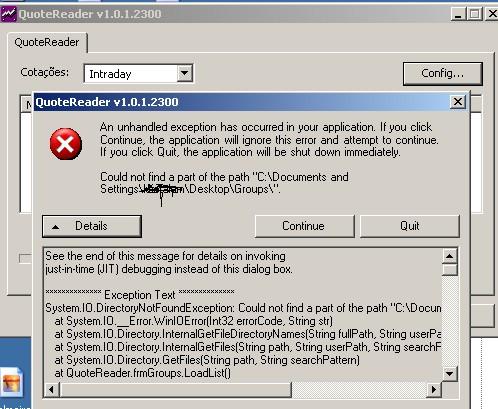The width and height of the screenshot is (498, 409).
Task: Maximize the main QuoteReader window
Action: [474, 14]
